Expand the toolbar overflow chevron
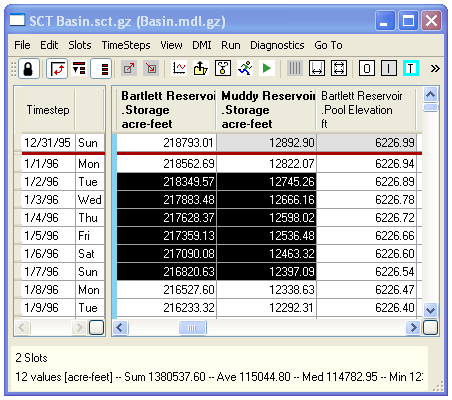 [x=435, y=69]
